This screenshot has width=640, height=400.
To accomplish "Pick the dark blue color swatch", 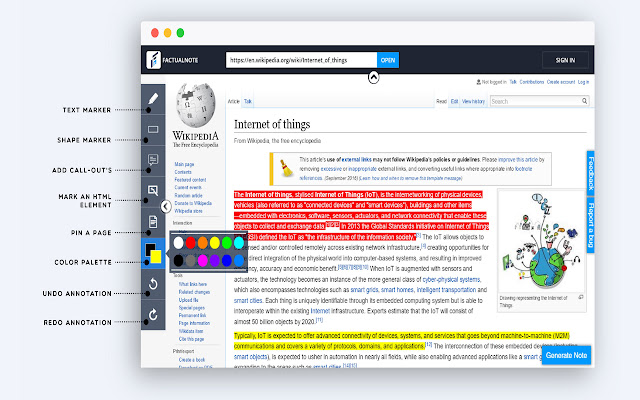I will tap(227, 260).
